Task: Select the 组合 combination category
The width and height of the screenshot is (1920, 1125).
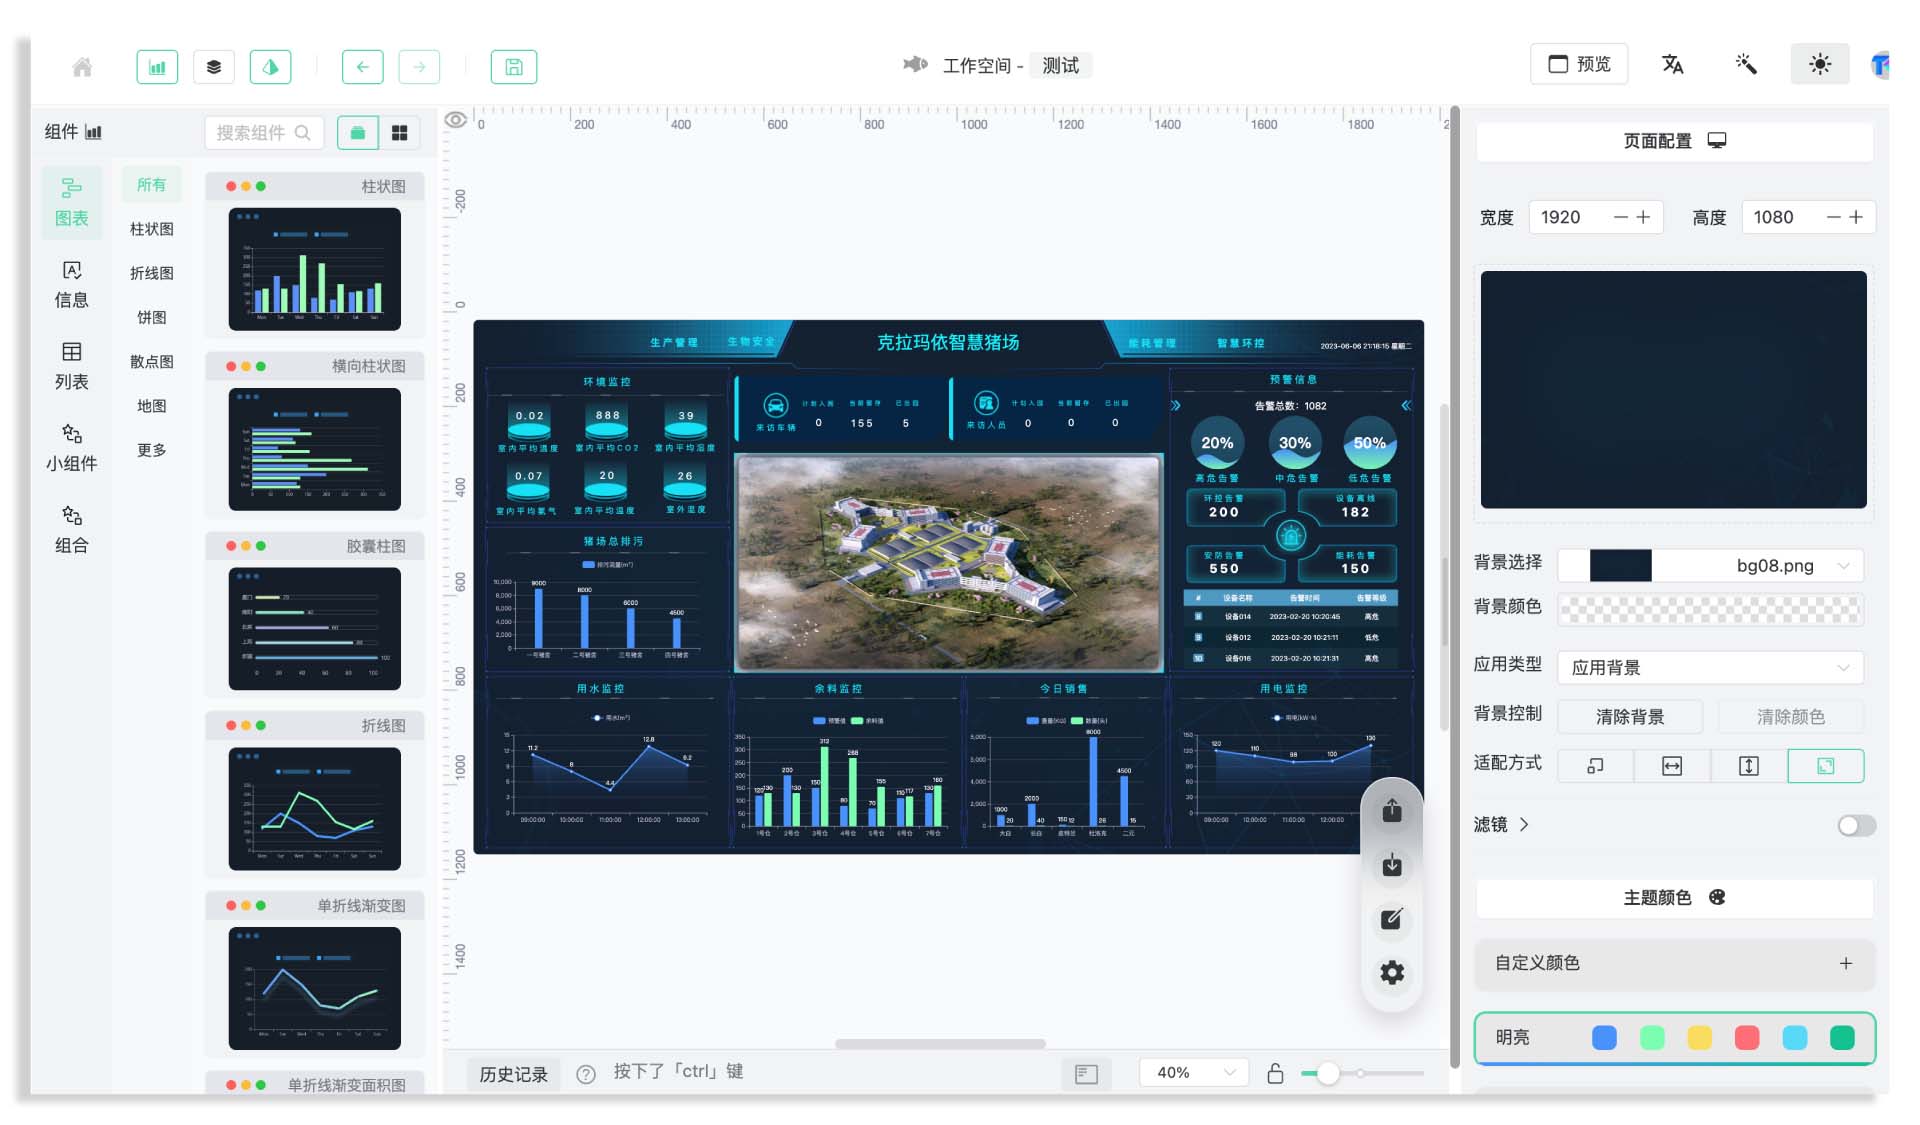Action: click(x=71, y=530)
